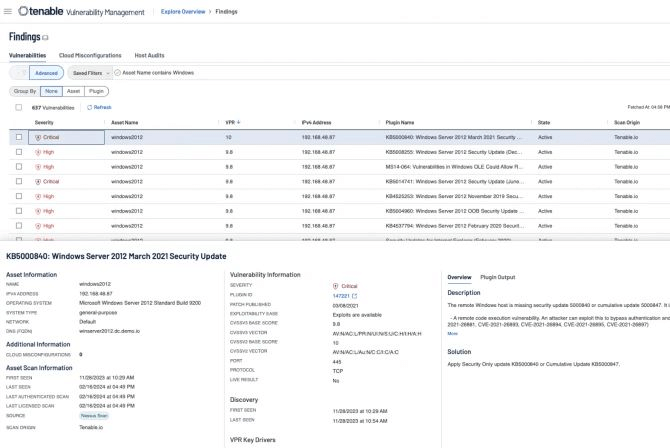Check the box for the KB4525253 row
670x448 pixels.
[19, 196]
